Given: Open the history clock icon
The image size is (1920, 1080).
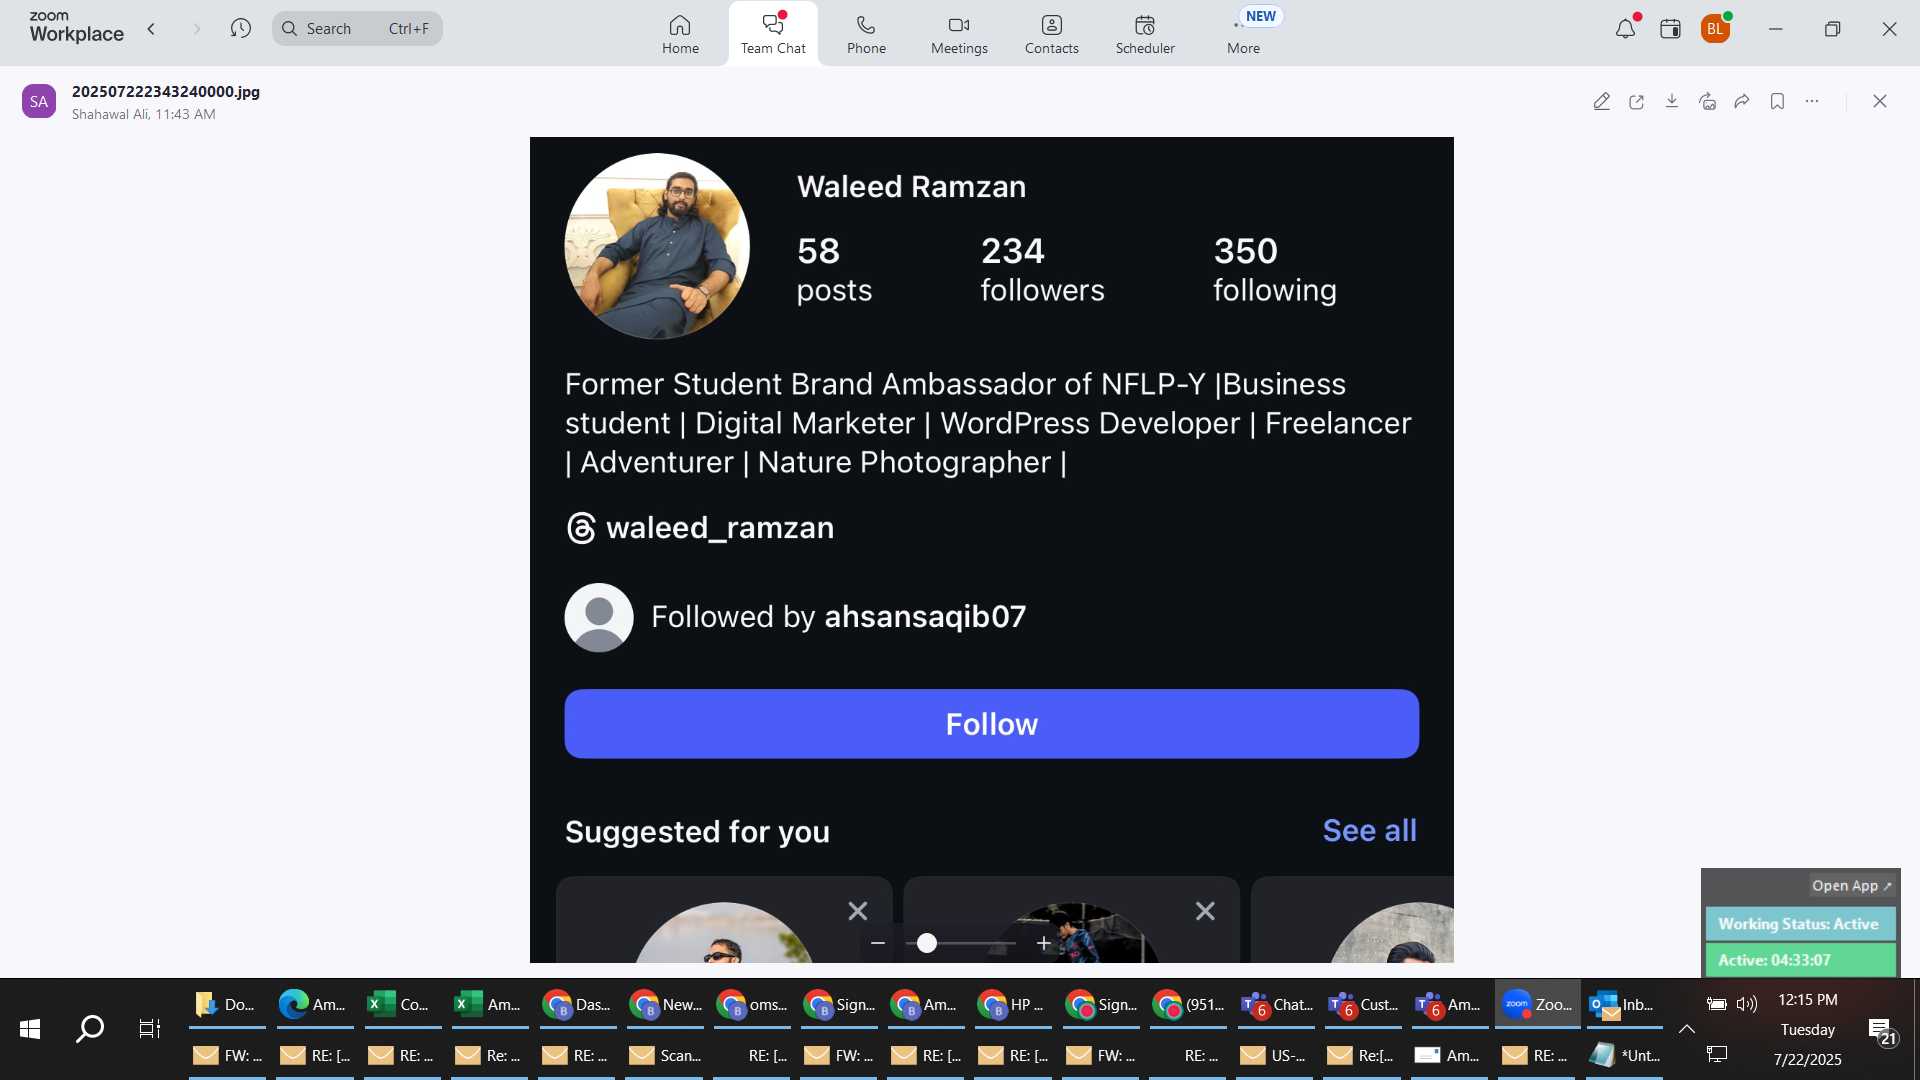Looking at the screenshot, I should point(240,28).
